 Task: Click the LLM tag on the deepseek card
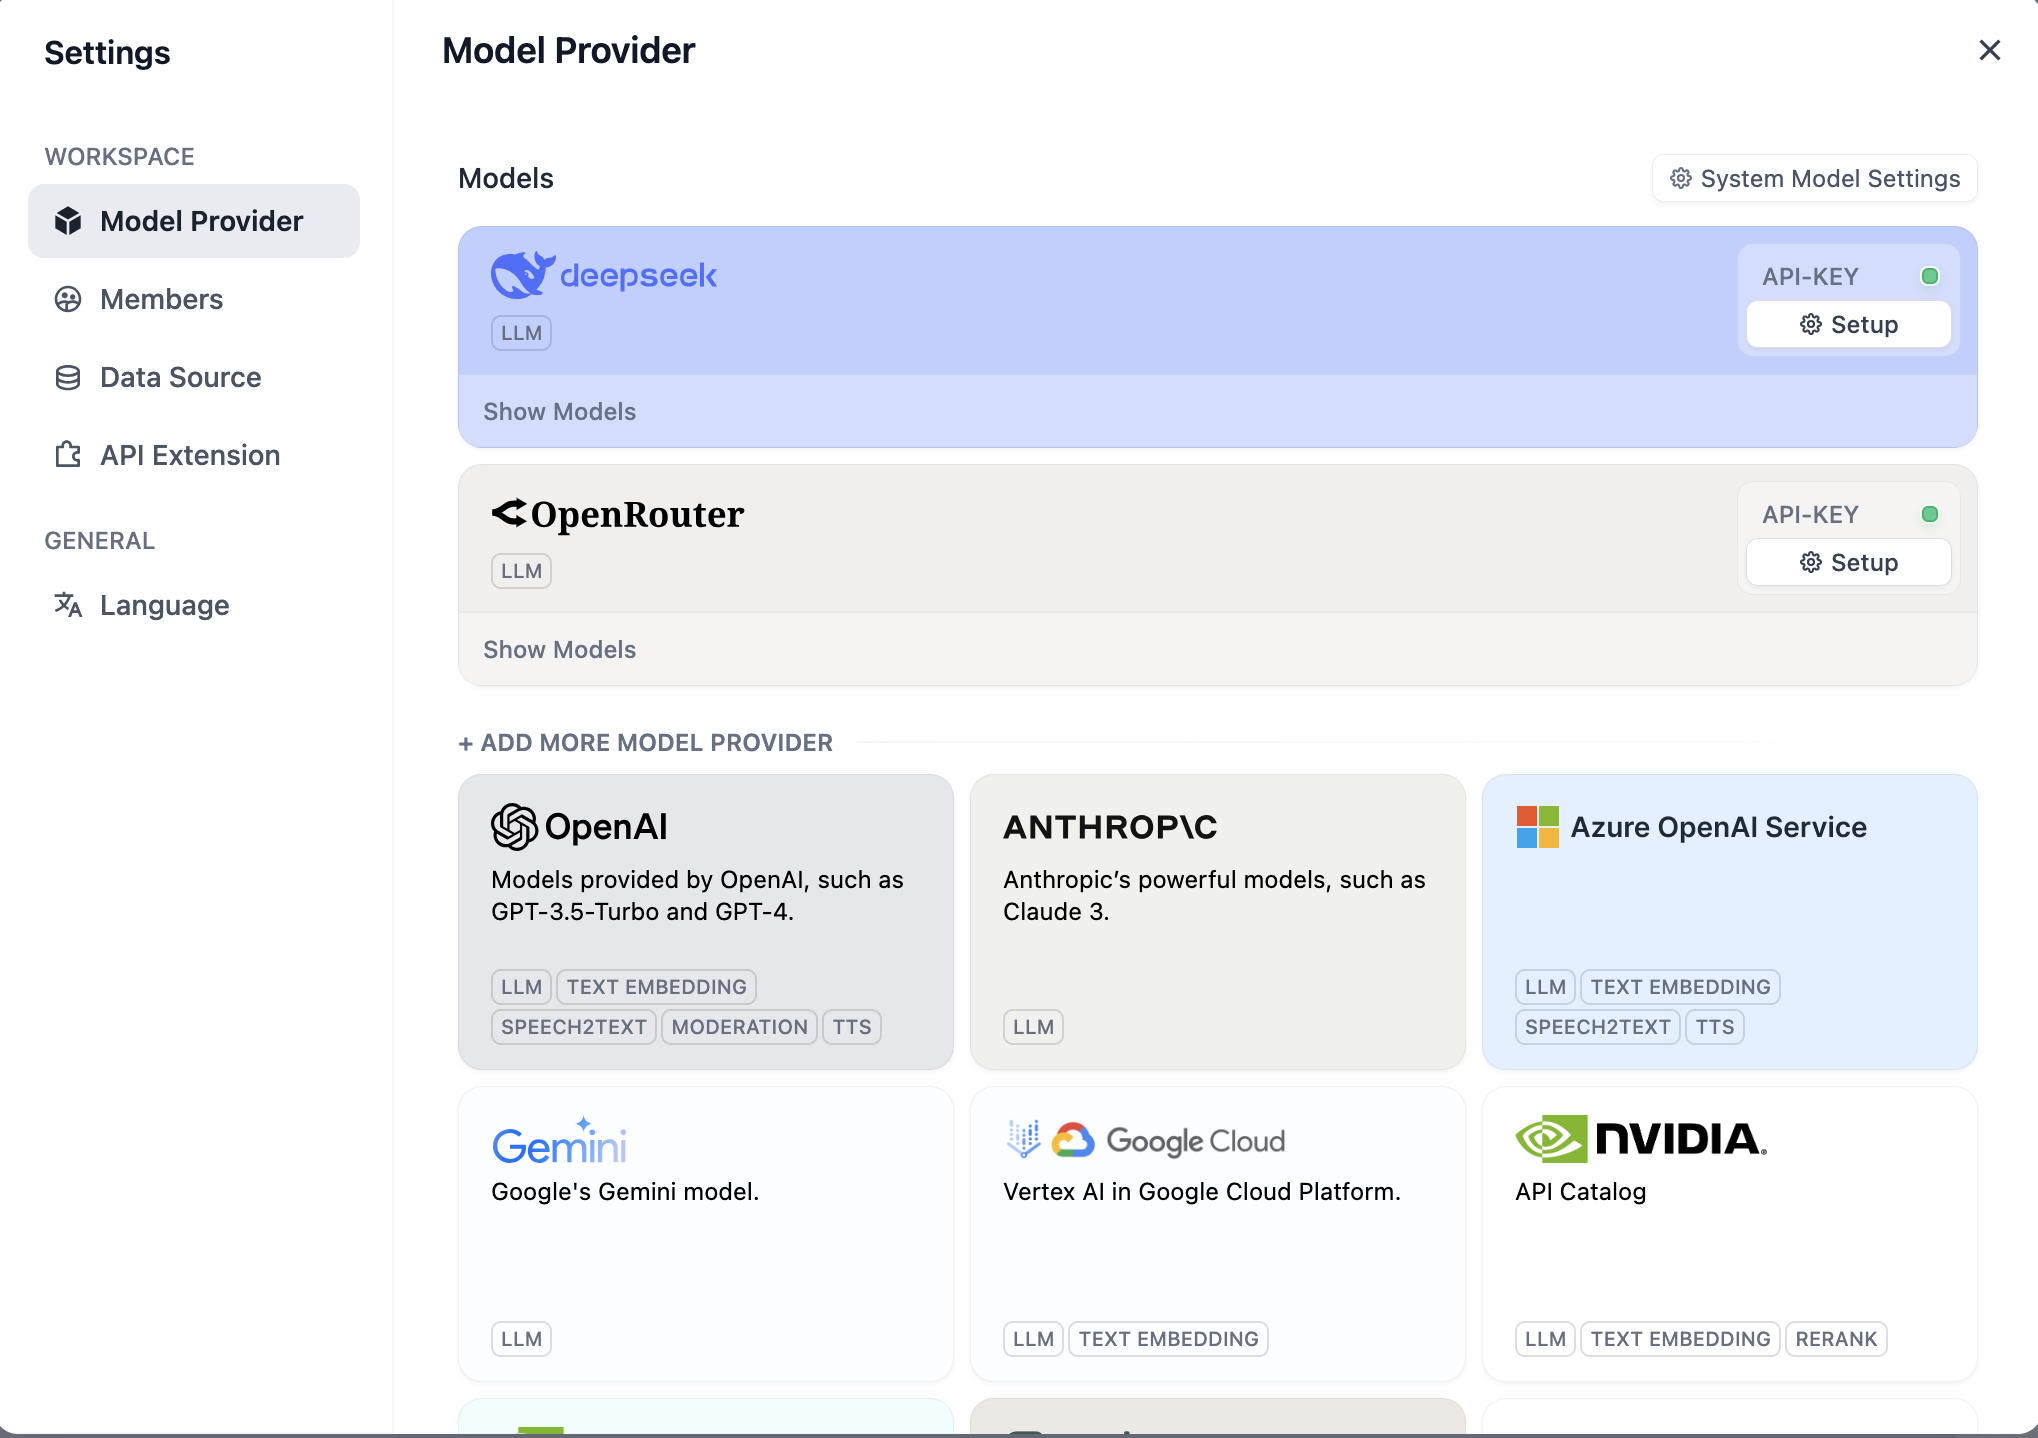(x=521, y=333)
